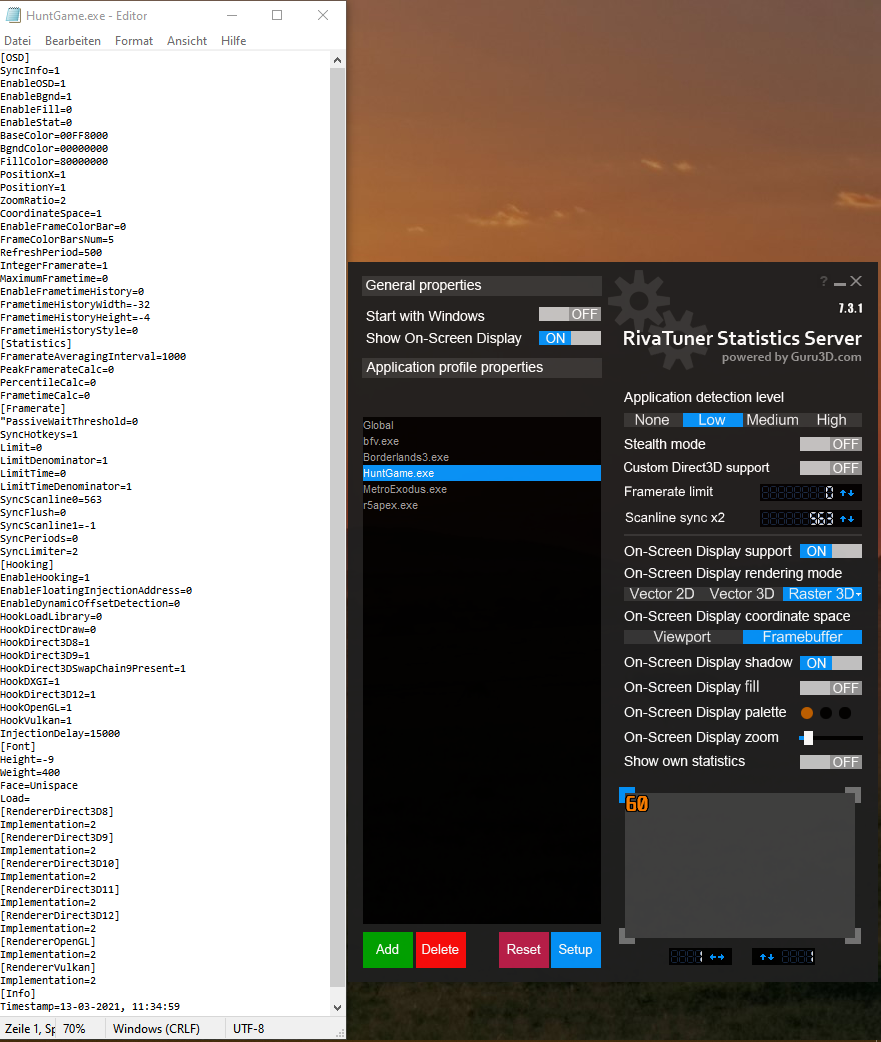Screen dimensions: 881x1042
Task: Click Notepad scrollbar down arrow
Action: 338,1007
